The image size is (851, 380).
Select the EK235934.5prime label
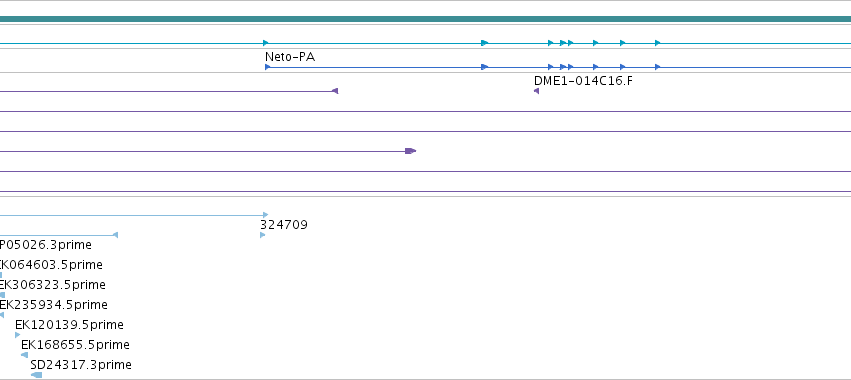pyautogui.click(x=53, y=305)
